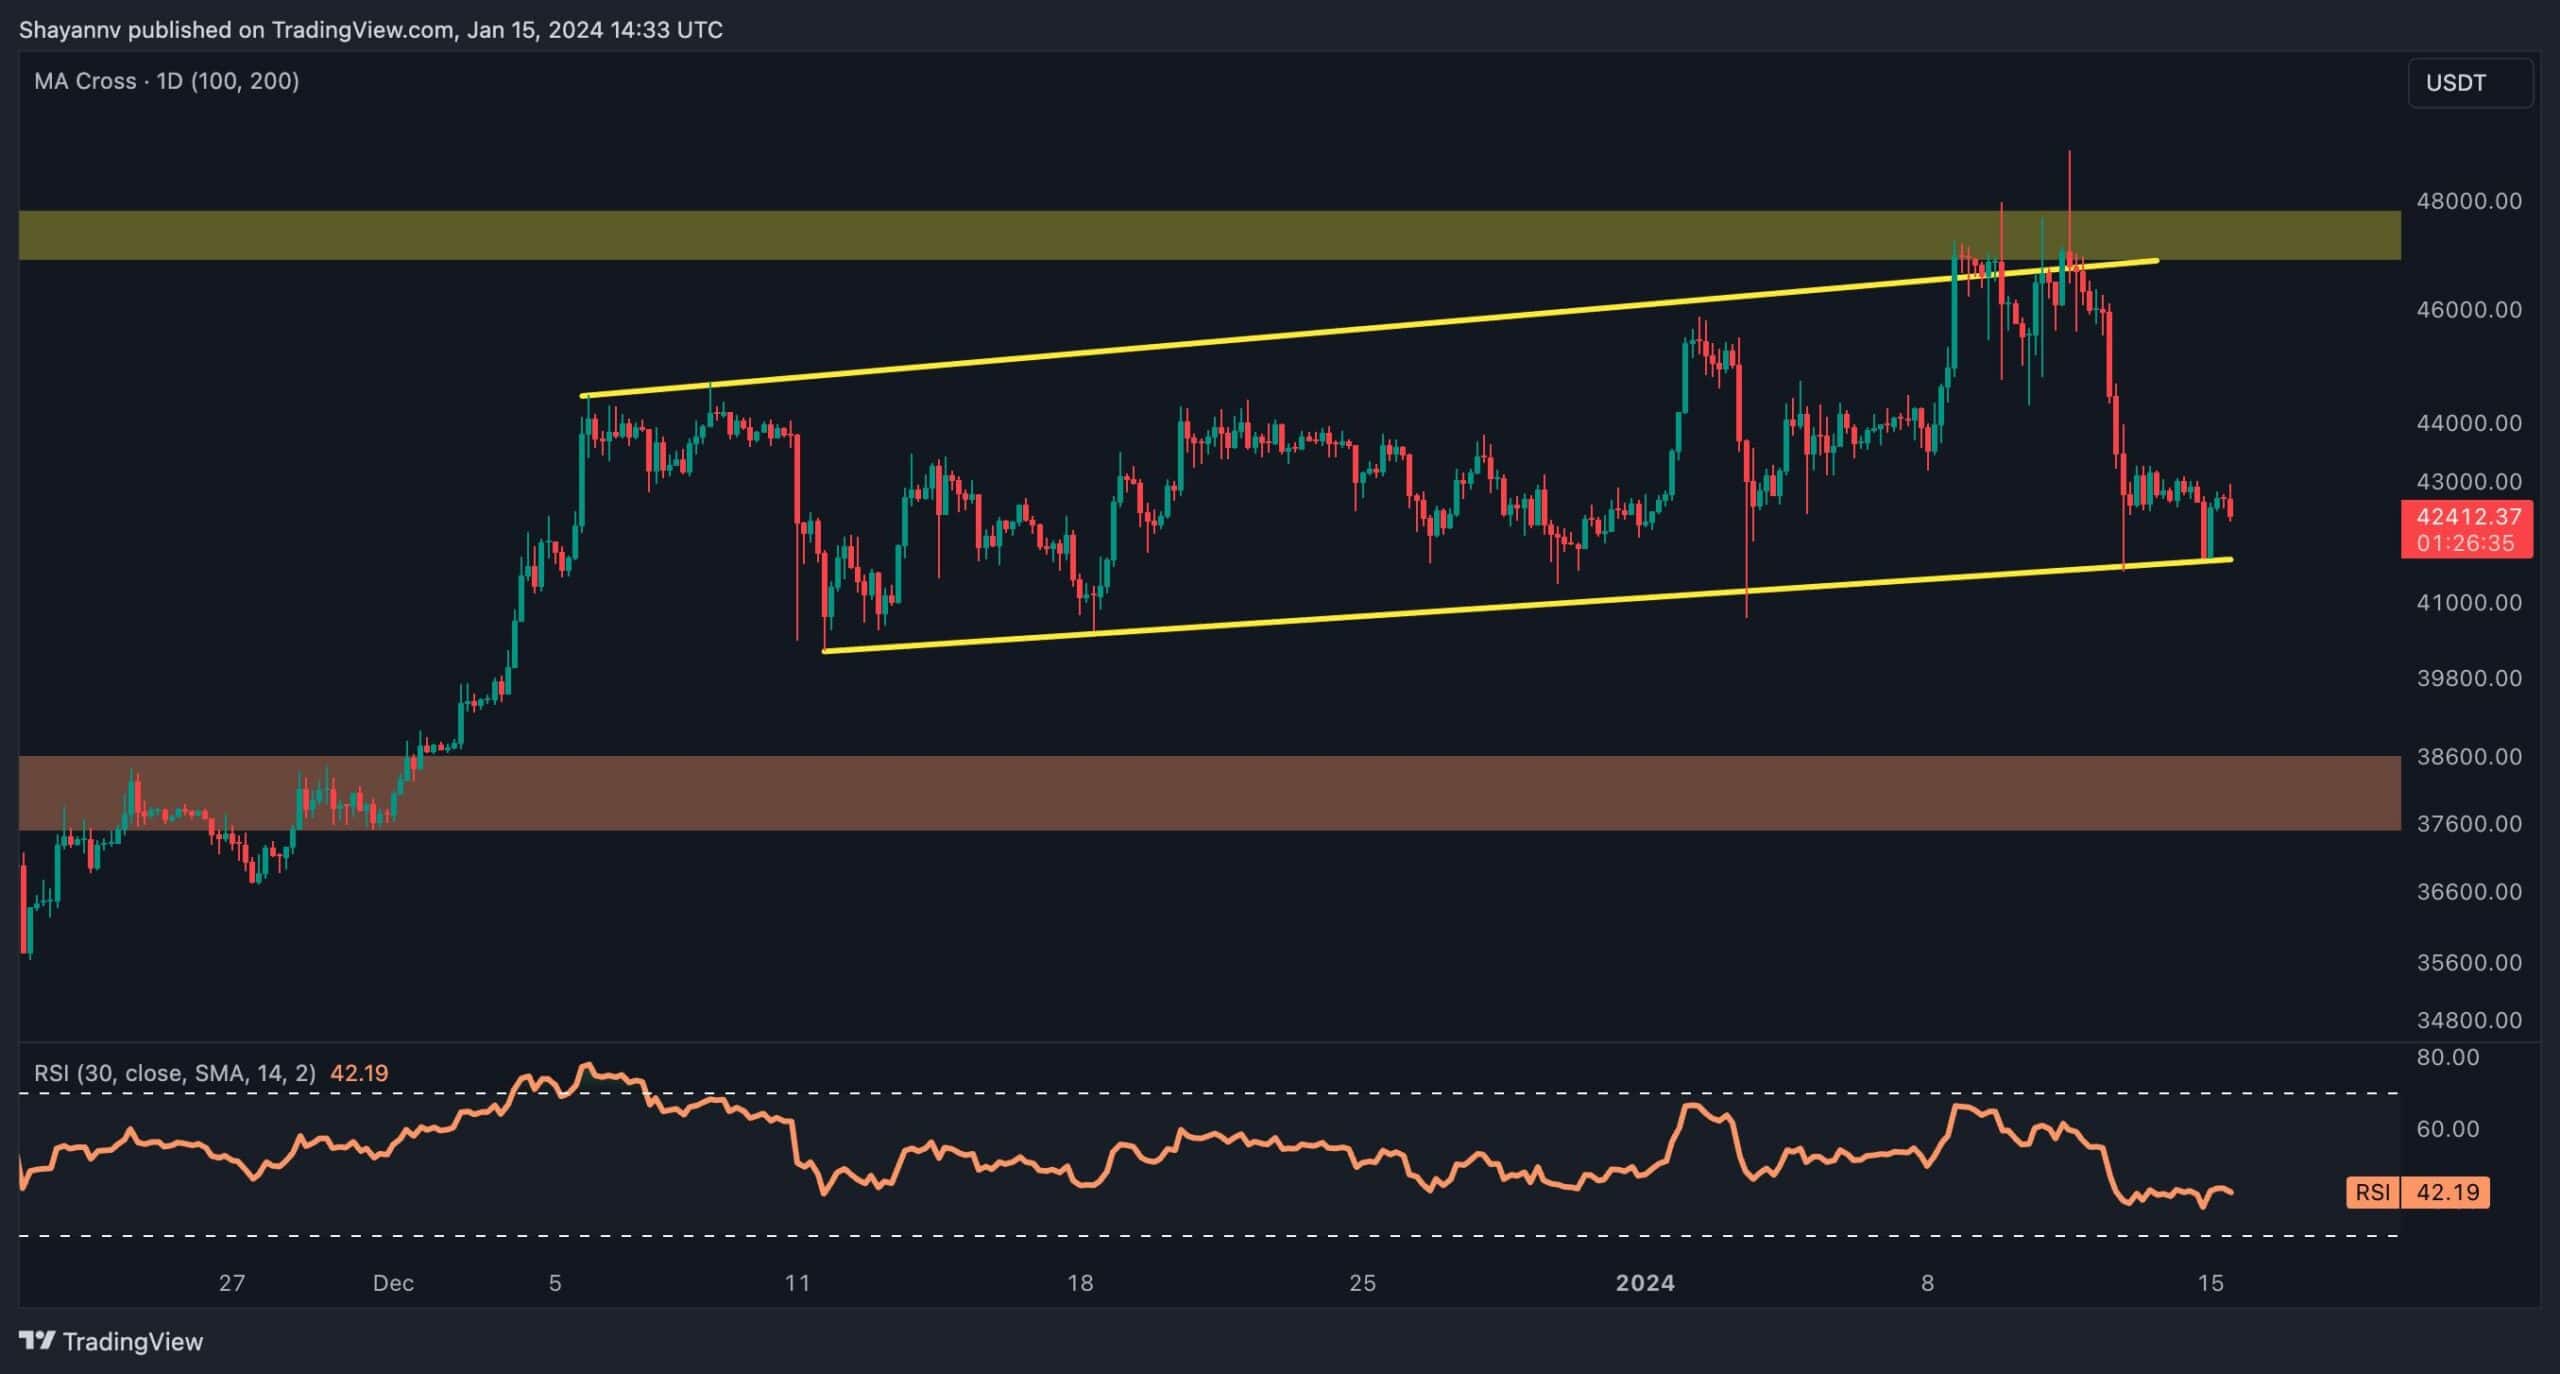Click the 44000.00 price axis label
The height and width of the screenshot is (1374, 2560).
[2469, 423]
